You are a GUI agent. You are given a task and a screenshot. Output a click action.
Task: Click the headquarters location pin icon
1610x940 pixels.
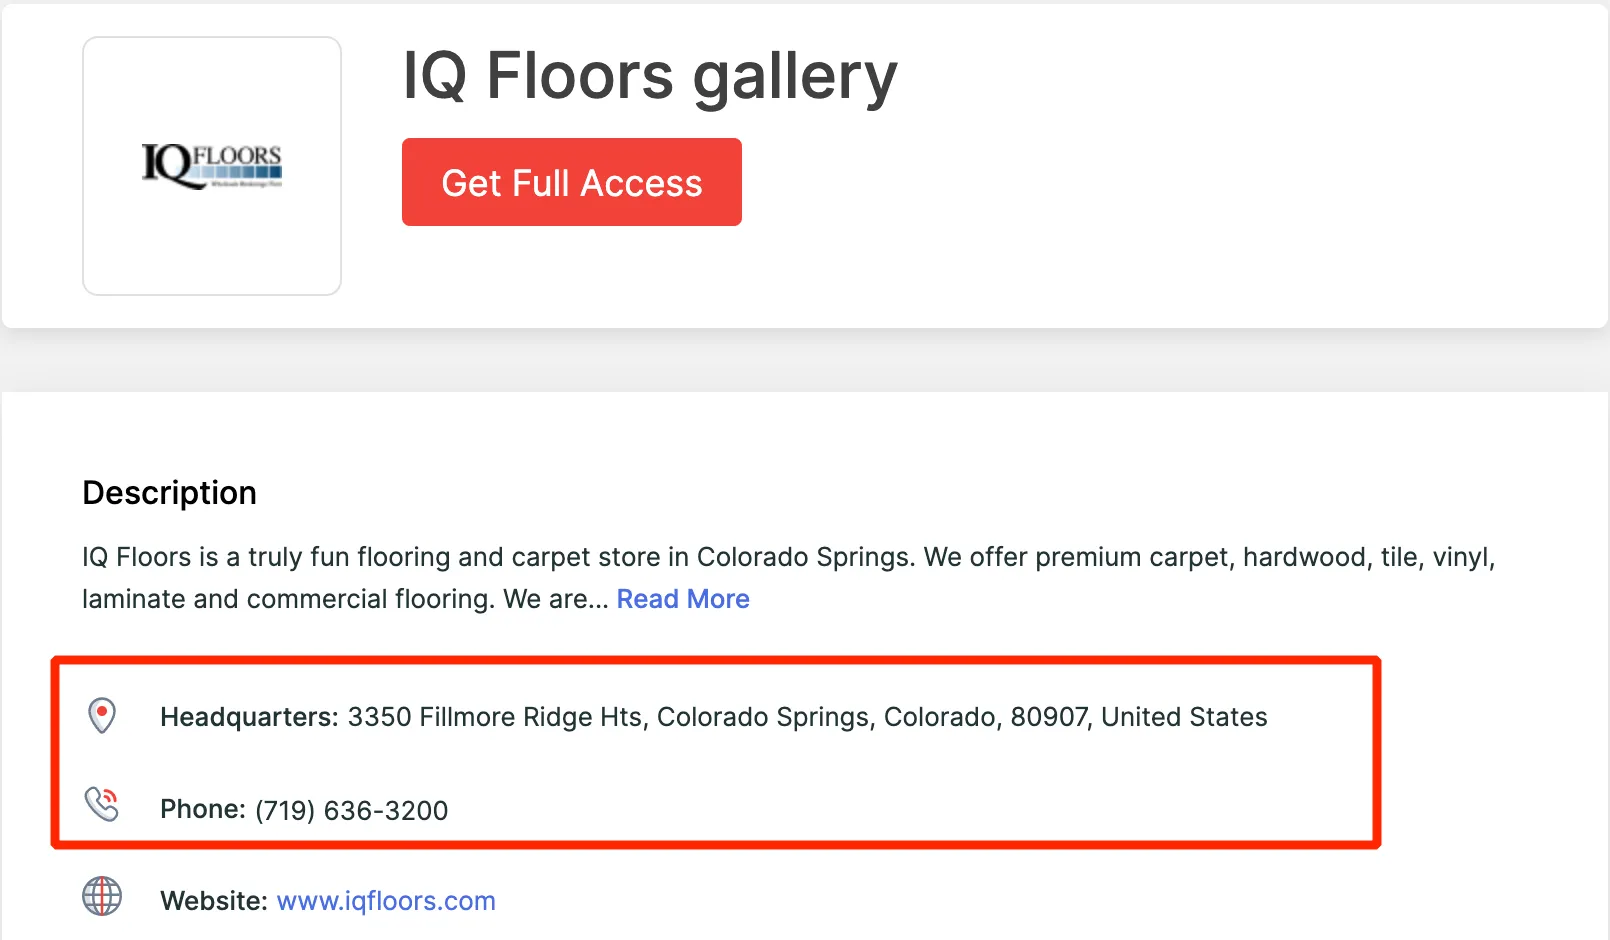[x=102, y=716]
